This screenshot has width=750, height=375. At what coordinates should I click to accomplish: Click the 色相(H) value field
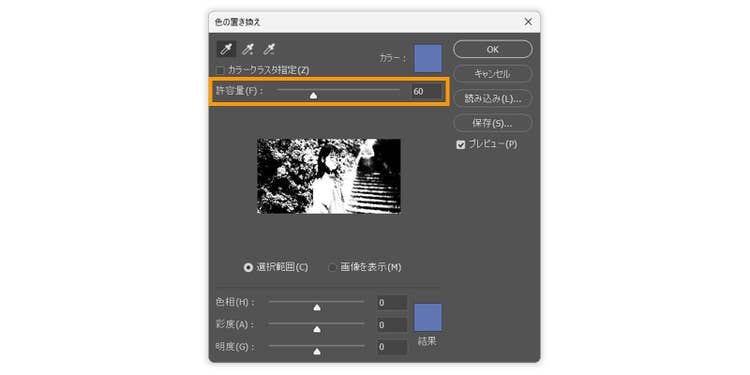pos(392,303)
